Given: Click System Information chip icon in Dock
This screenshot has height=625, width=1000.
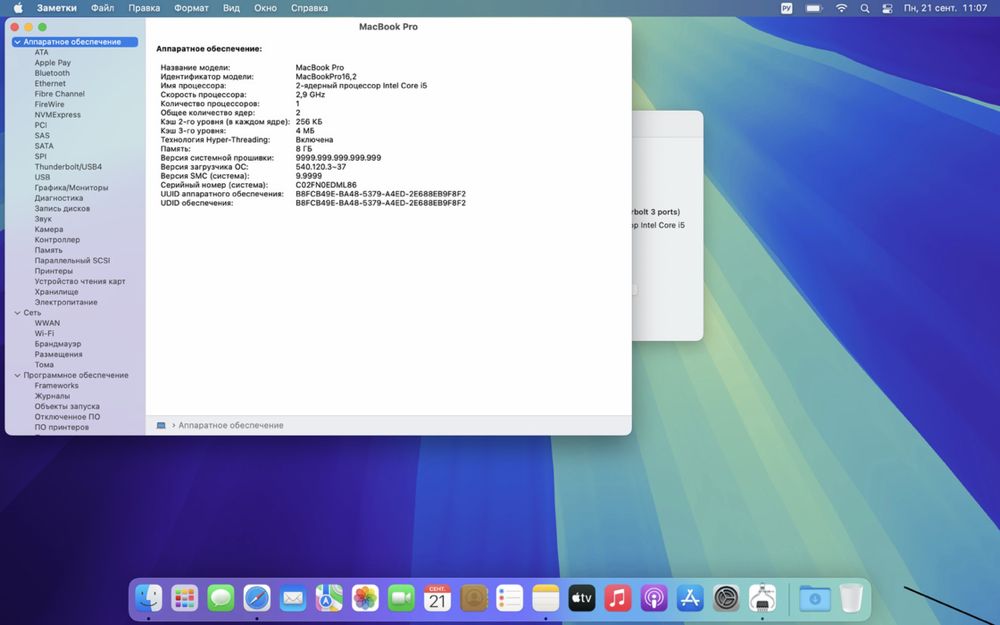Looking at the screenshot, I should click(x=762, y=598).
